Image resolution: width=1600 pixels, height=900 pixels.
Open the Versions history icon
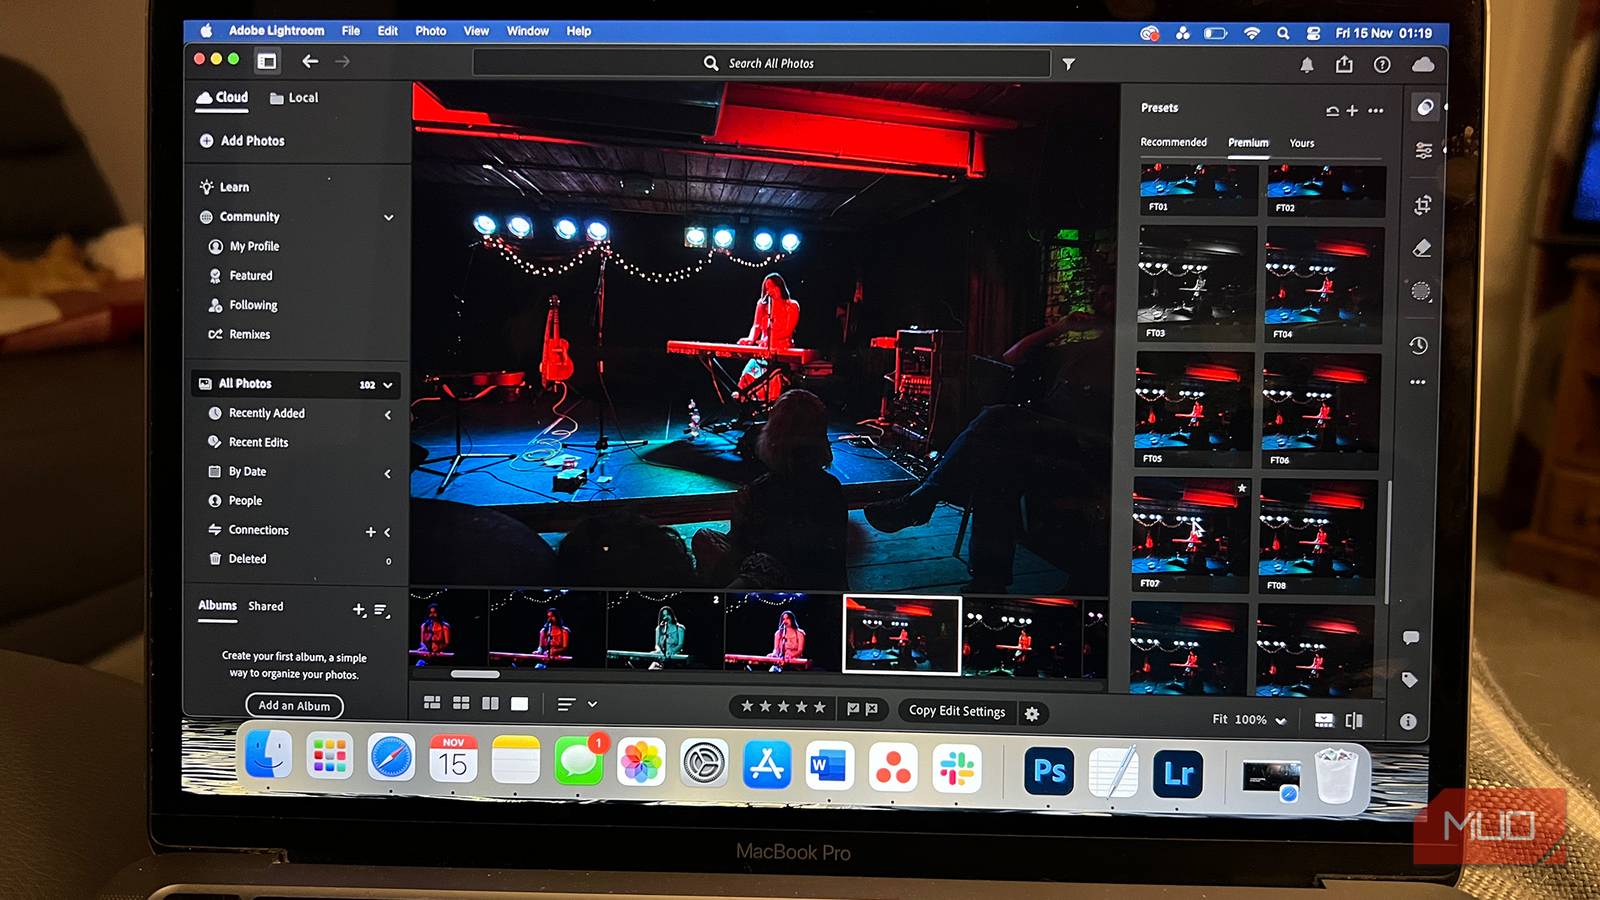click(1418, 345)
